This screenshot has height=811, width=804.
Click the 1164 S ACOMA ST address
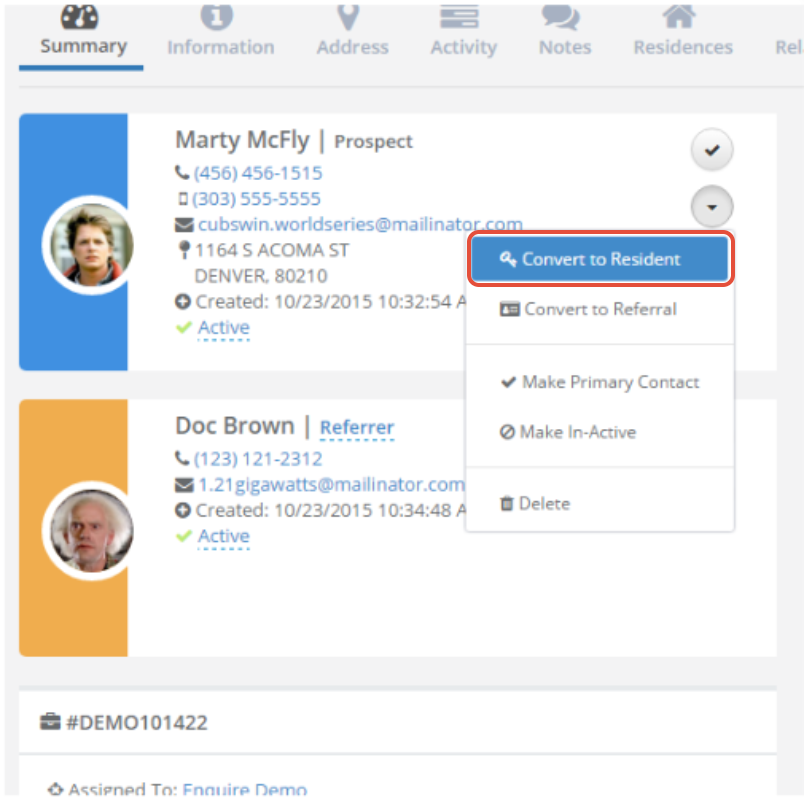[272, 250]
